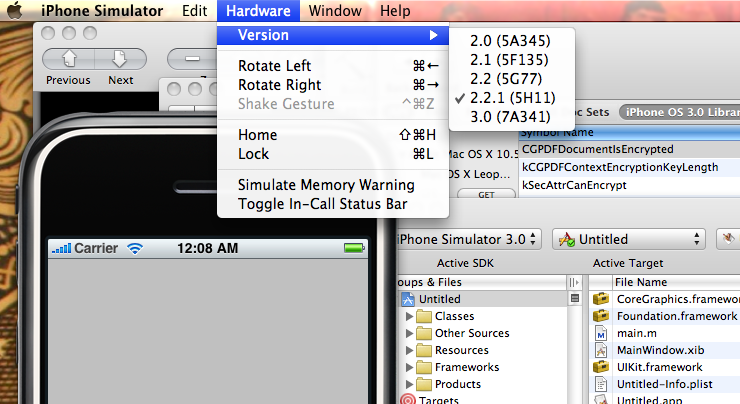740x404 pixels.
Task: Select the Untitled project icon in tree
Action: point(408,299)
